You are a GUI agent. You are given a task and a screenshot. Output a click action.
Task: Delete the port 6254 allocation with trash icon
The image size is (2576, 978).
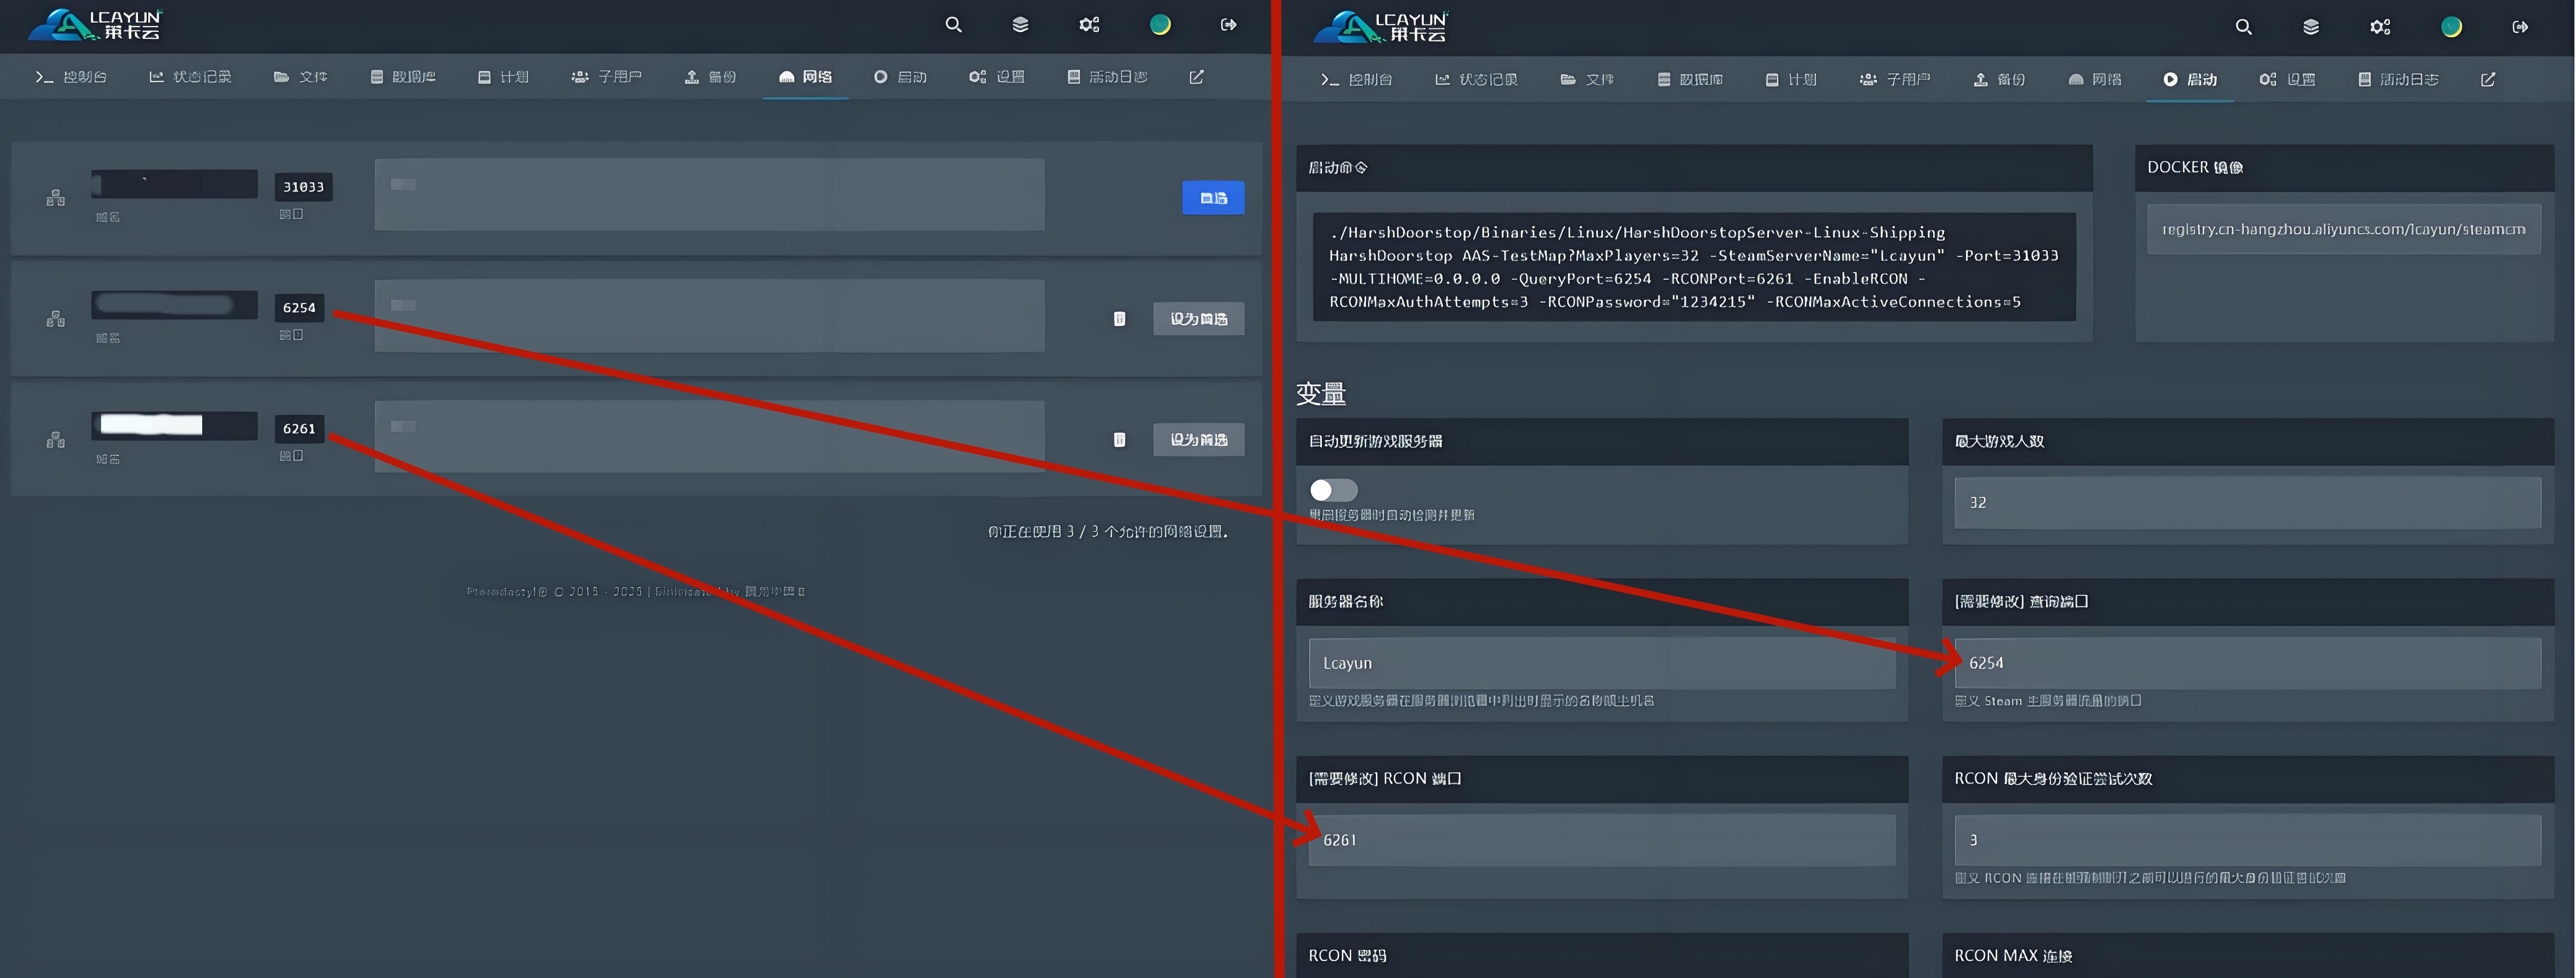coord(1120,319)
